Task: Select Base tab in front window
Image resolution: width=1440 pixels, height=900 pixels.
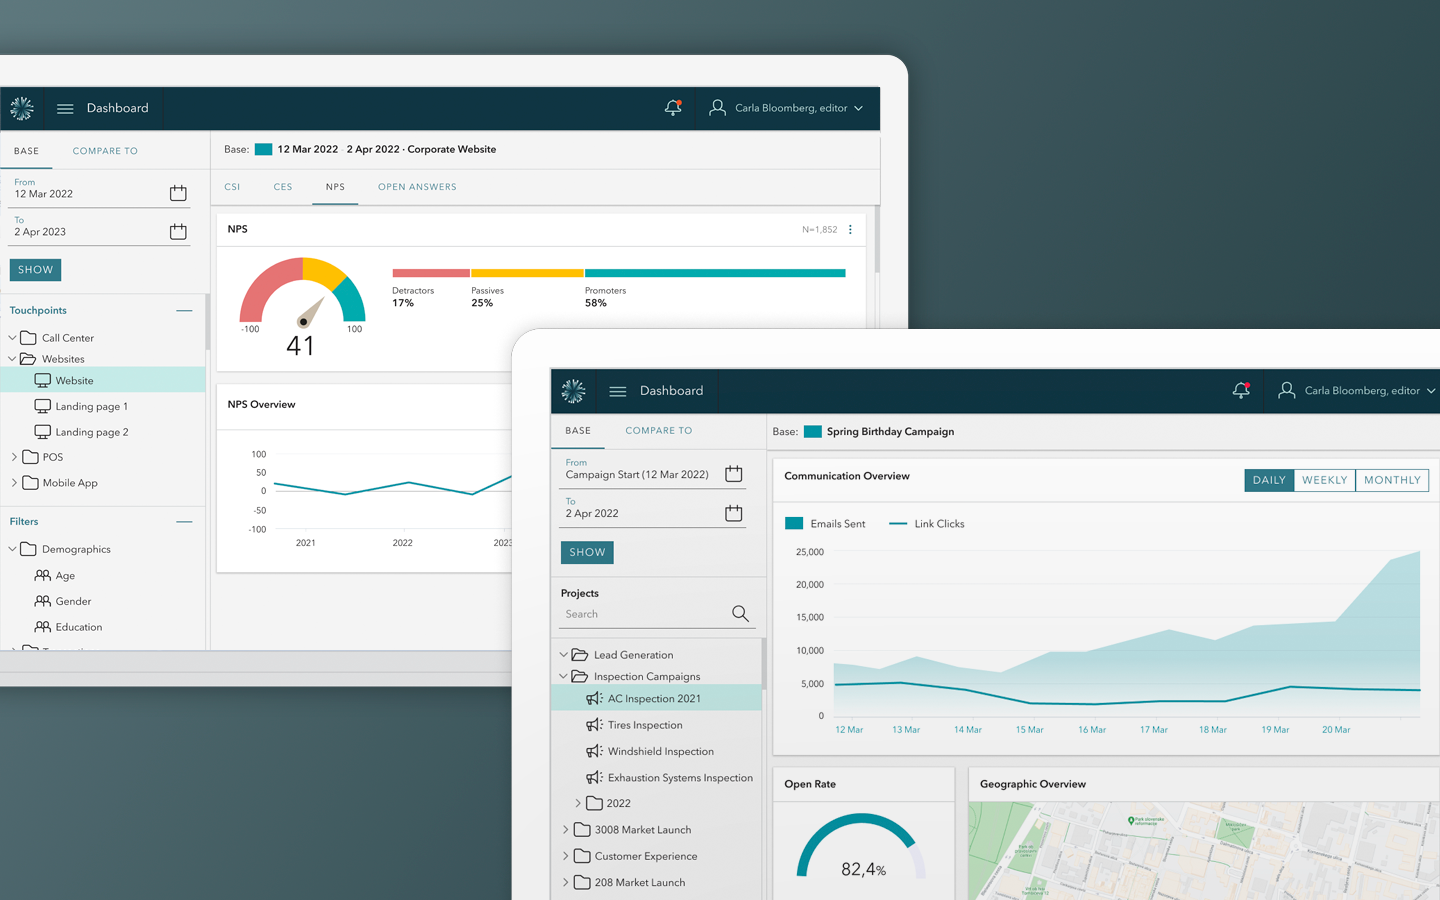Action: pyautogui.click(x=578, y=431)
